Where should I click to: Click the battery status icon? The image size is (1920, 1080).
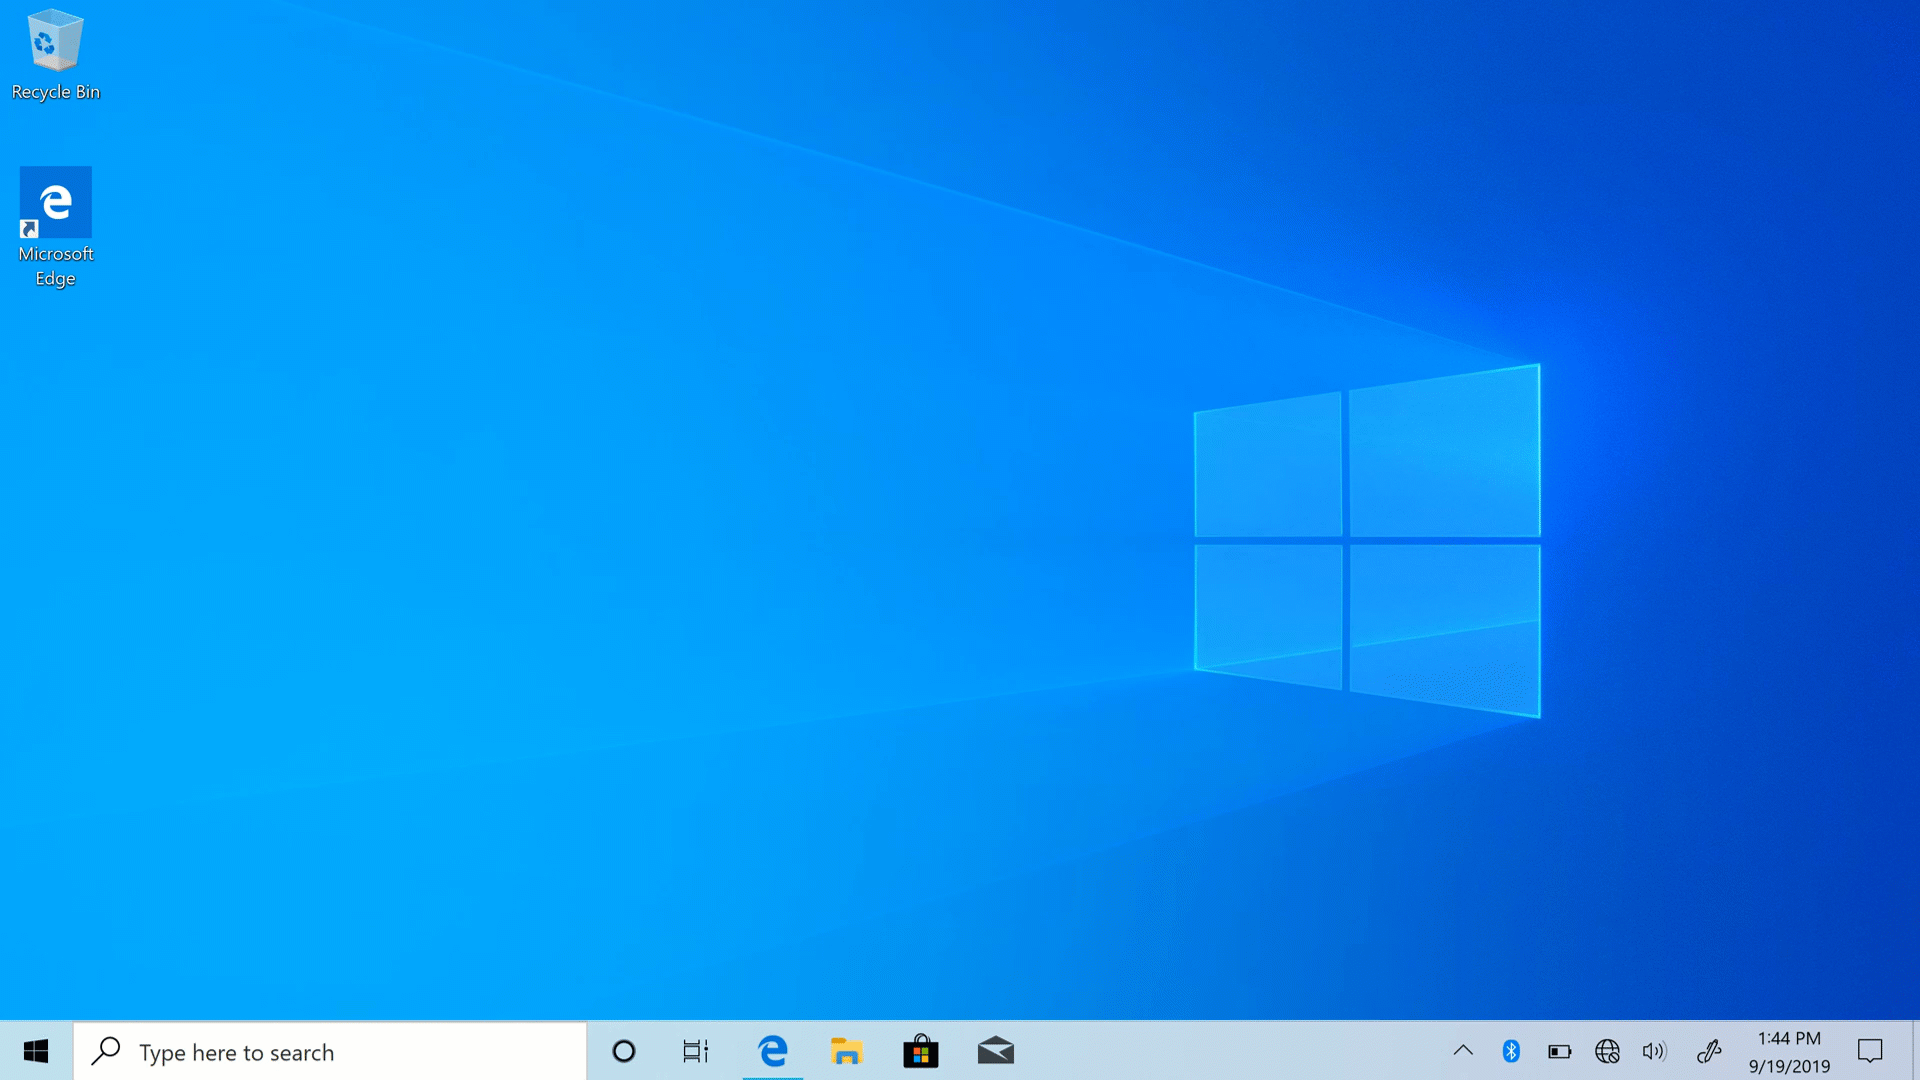click(1559, 1051)
